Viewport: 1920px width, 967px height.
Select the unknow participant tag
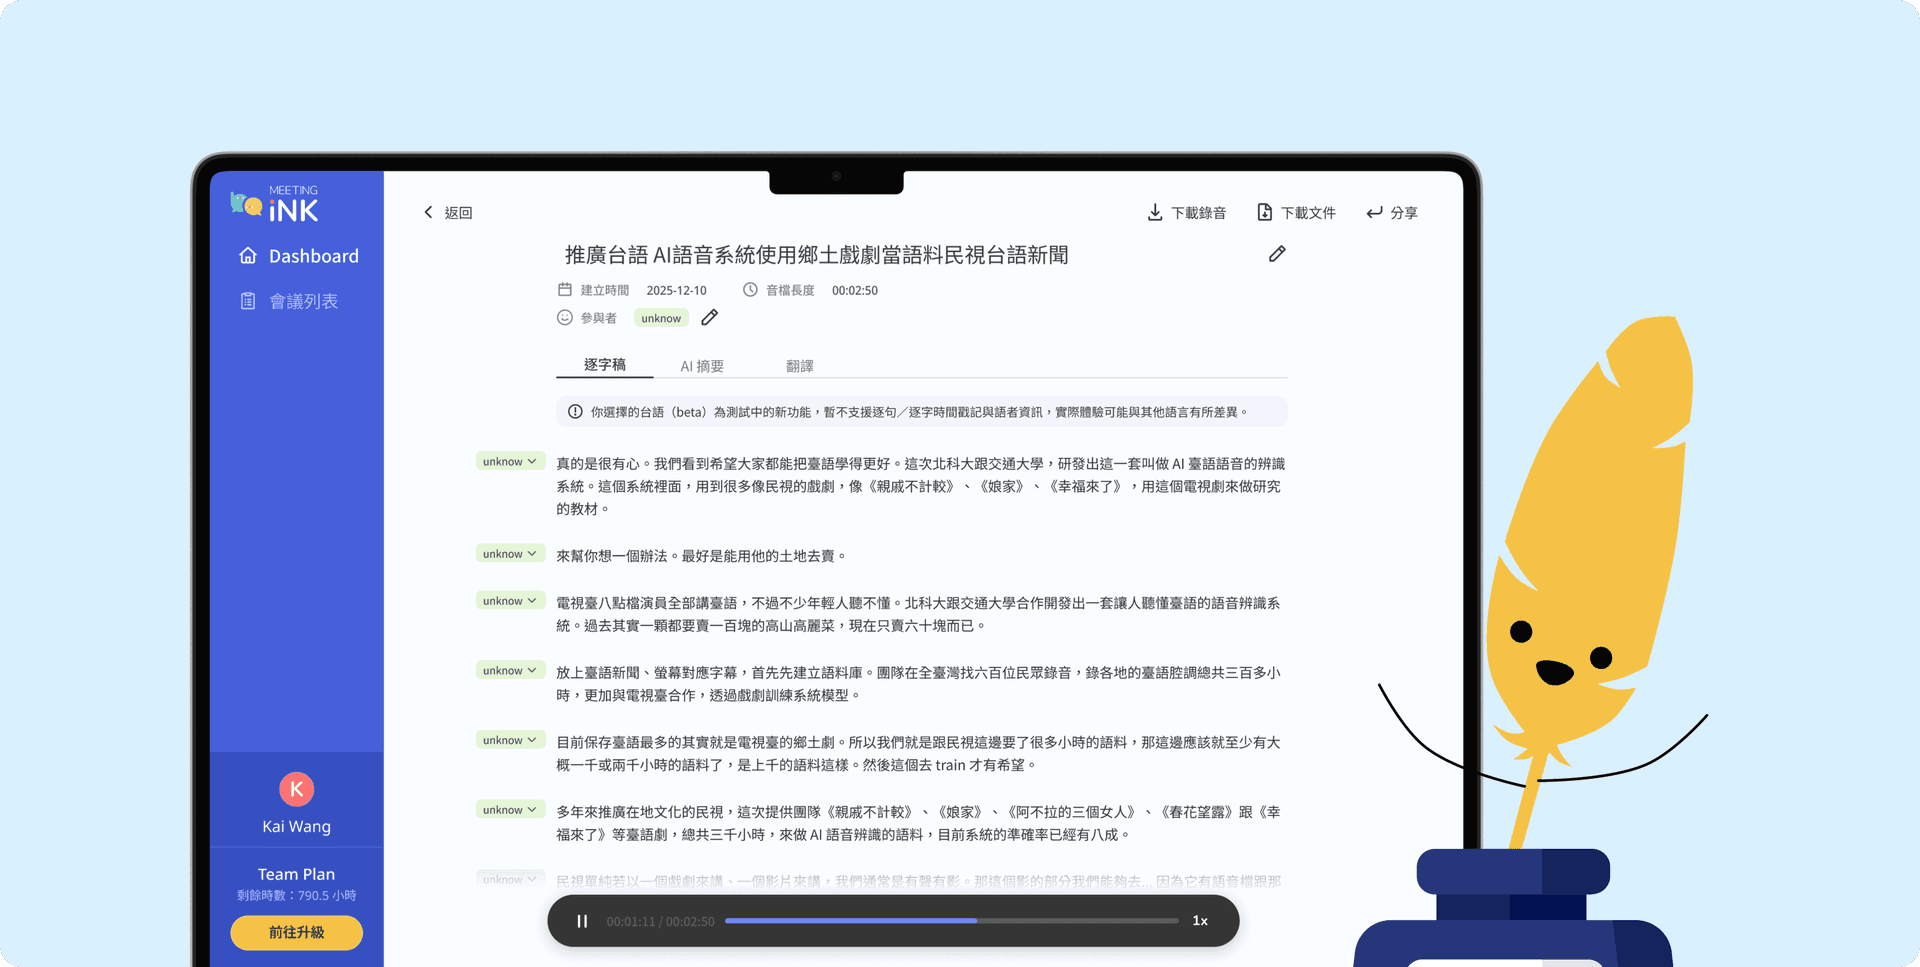tap(660, 317)
